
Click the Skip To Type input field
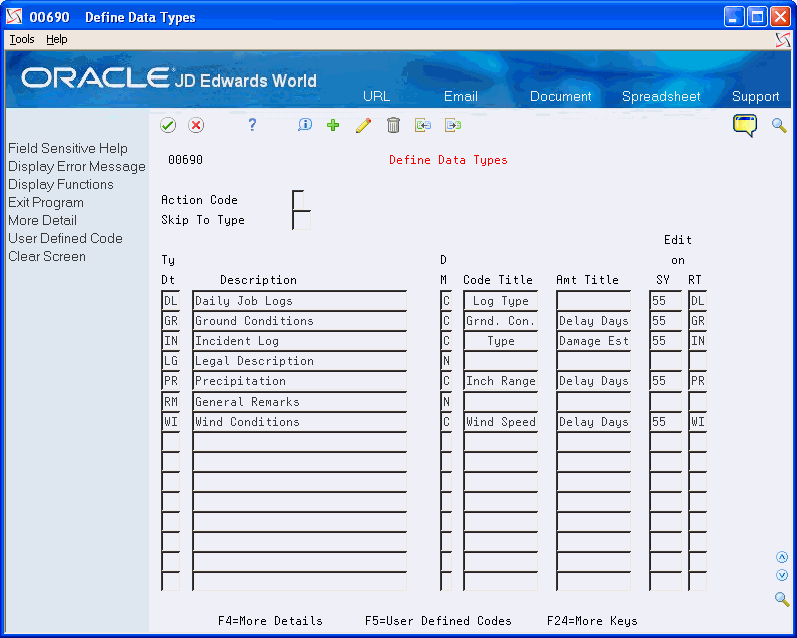[x=301, y=220]
